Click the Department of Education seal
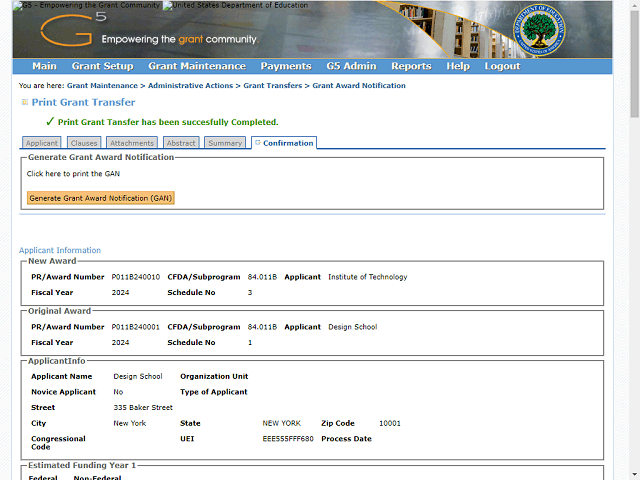The image size is (640, 480). (539, 30)
